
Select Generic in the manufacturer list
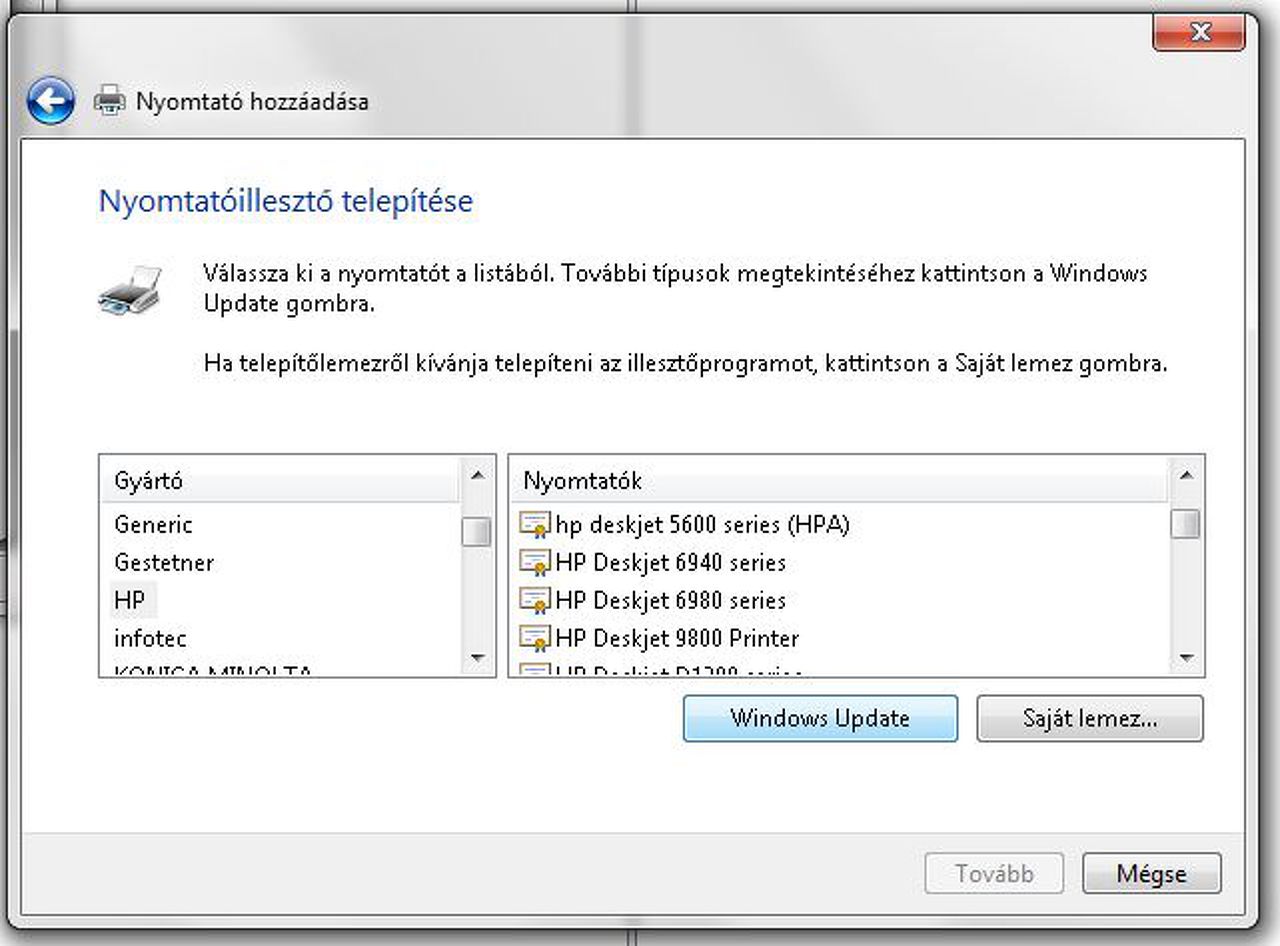153,524
